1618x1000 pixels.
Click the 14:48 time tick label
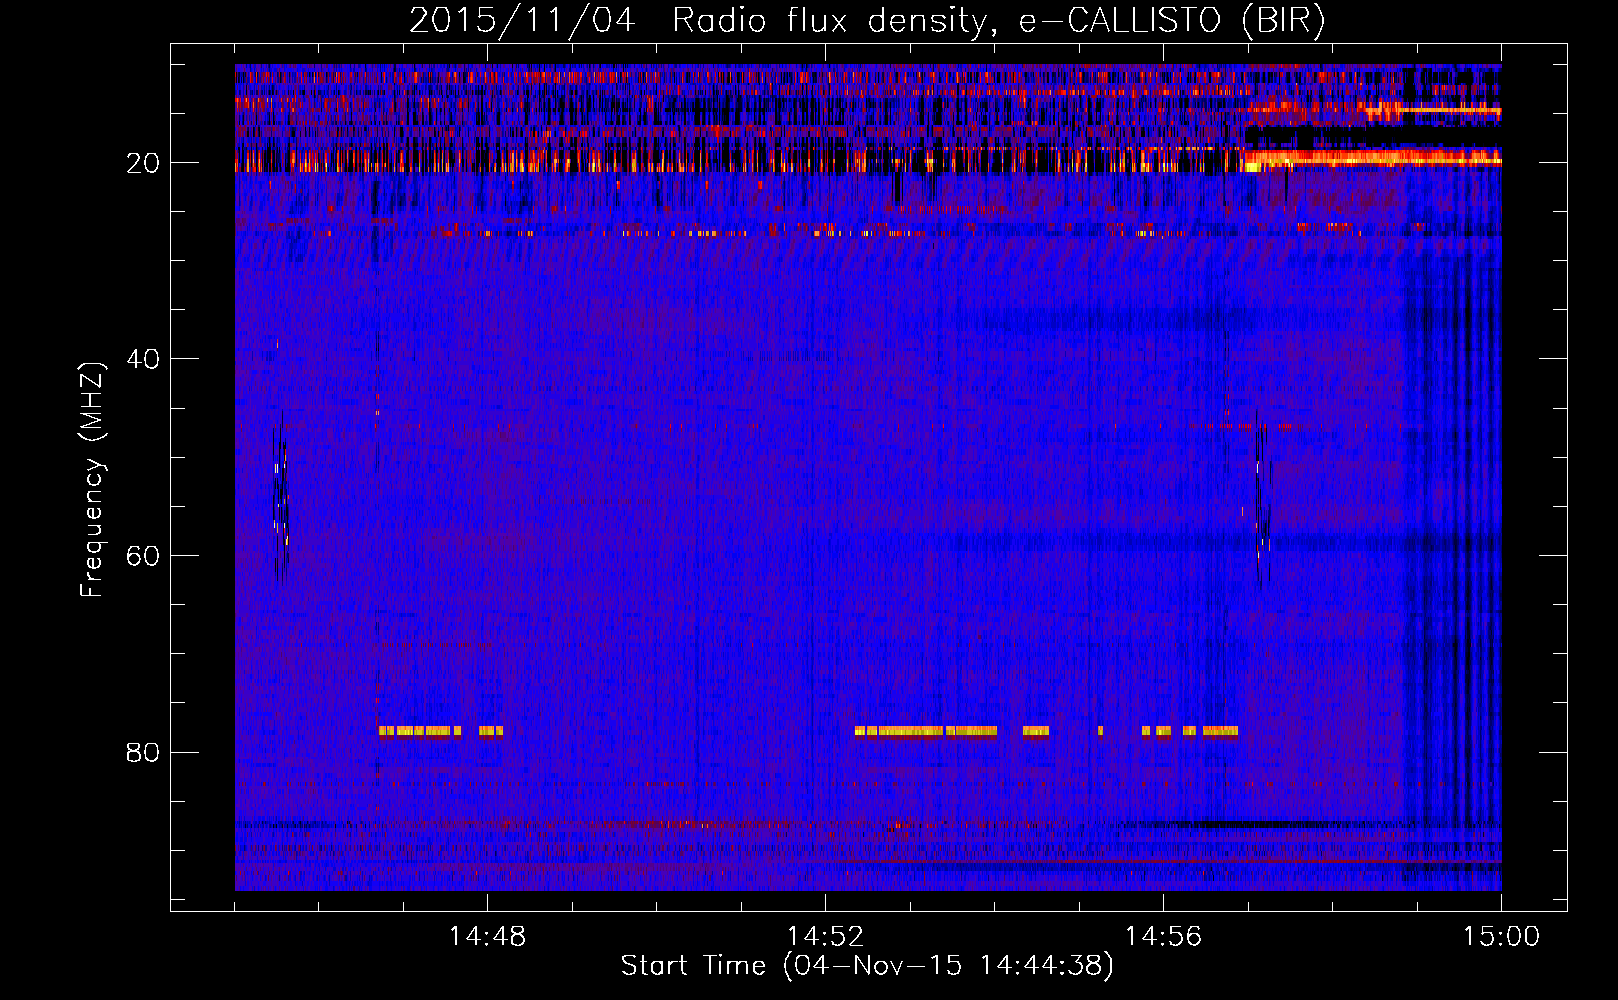pos(487,937)
